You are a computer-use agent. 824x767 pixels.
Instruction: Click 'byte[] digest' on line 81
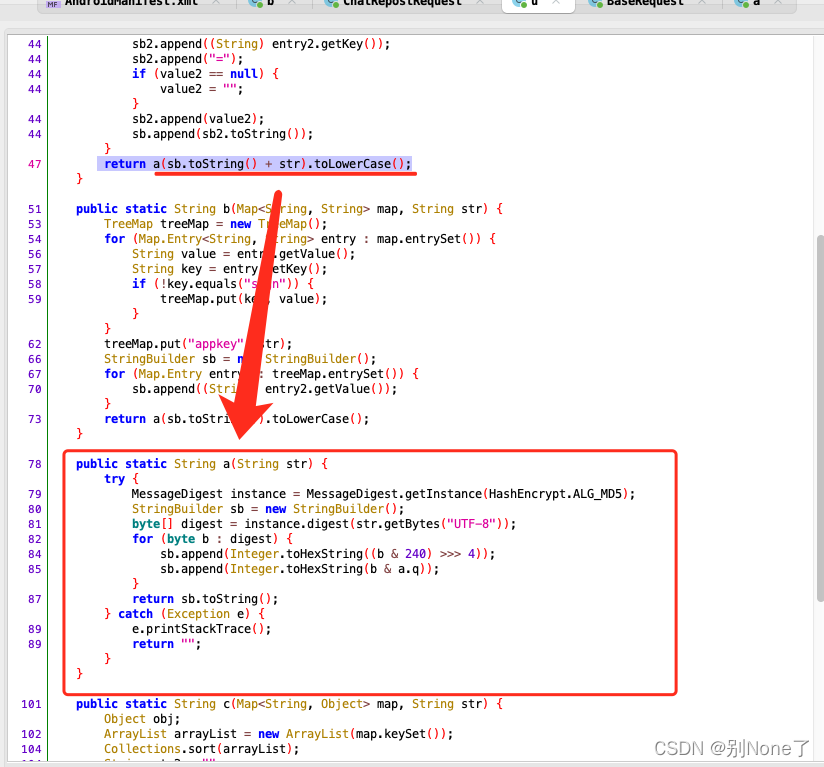point(178,524)
